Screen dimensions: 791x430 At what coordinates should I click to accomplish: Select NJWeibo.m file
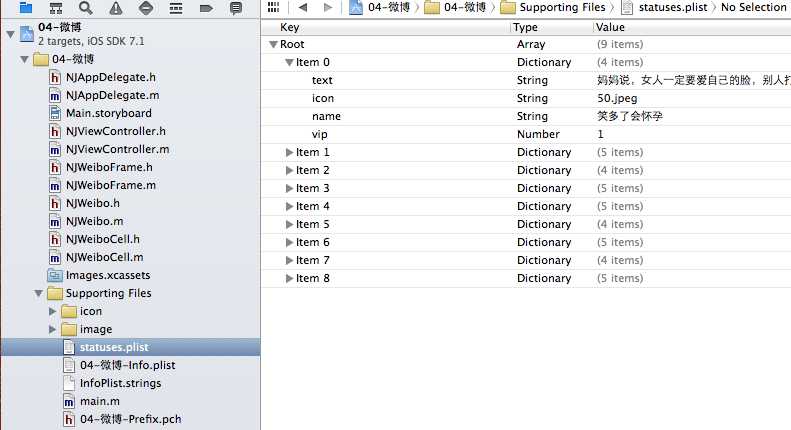[94, 222]
